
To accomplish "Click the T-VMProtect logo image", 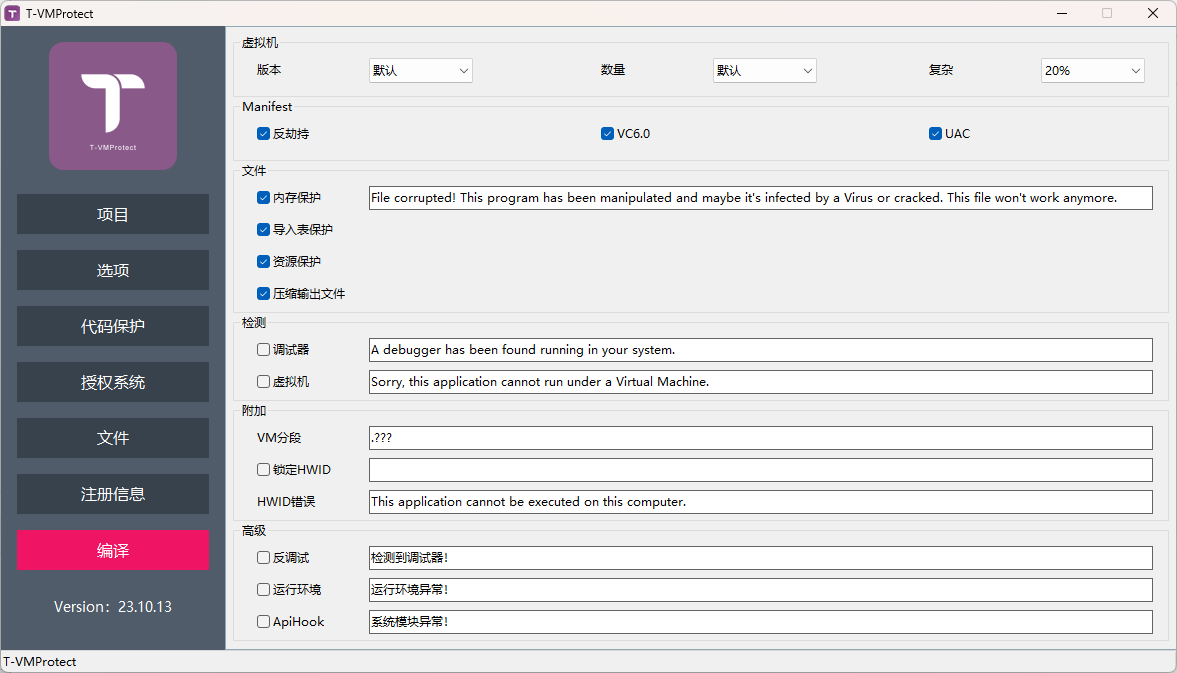I will (x=113, y=106).
